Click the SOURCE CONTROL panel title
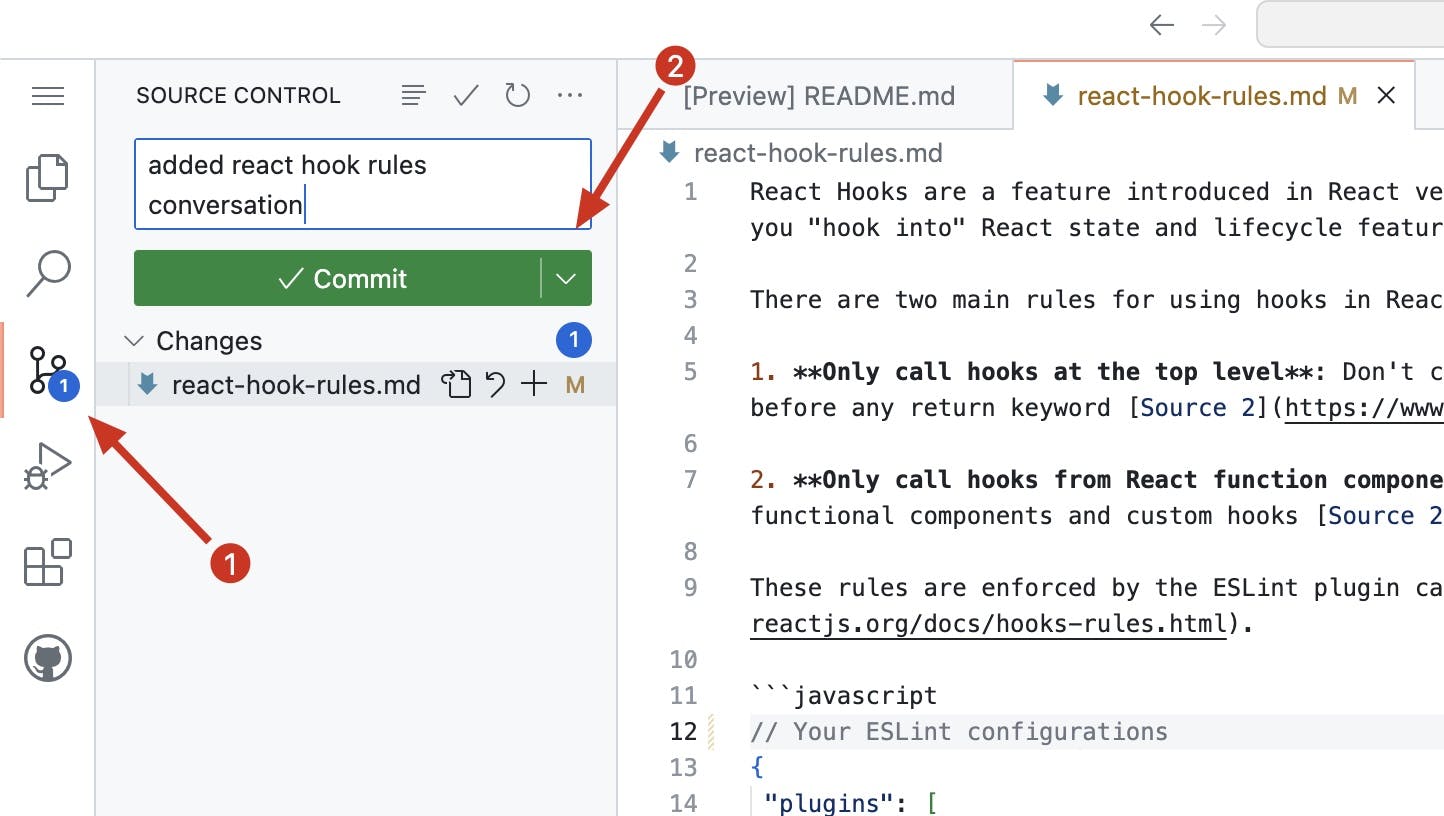Screen dimensions: 1444x816 pyautogui.click(x=238, y=96)
